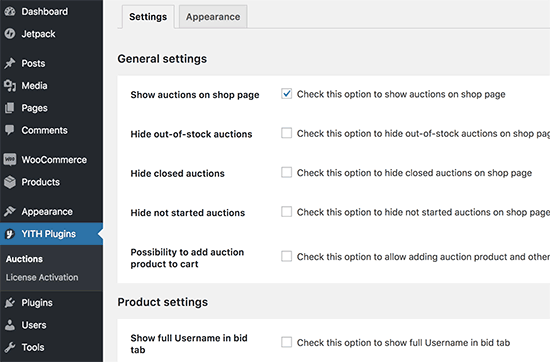The image size is (550, 362).
Task: Uncheck Show auctions on shop page
Action: pos(287,94)
